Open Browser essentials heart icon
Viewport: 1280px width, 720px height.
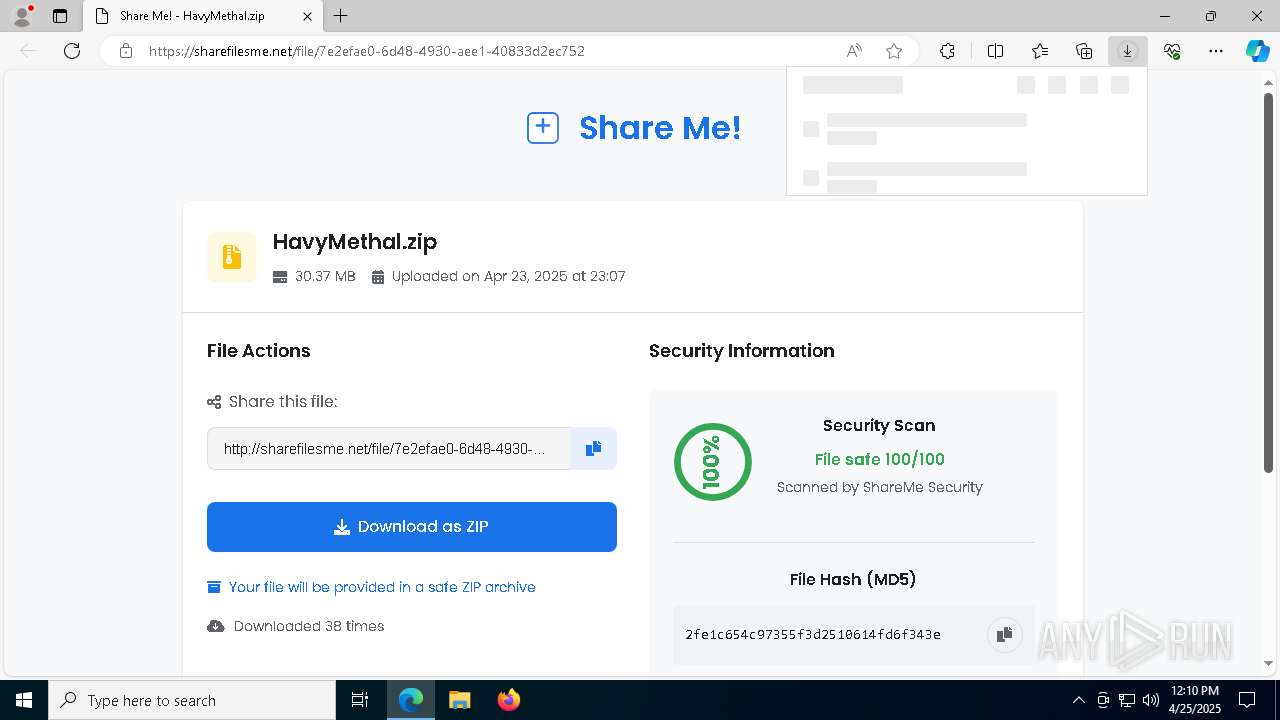click(1172, 51)
